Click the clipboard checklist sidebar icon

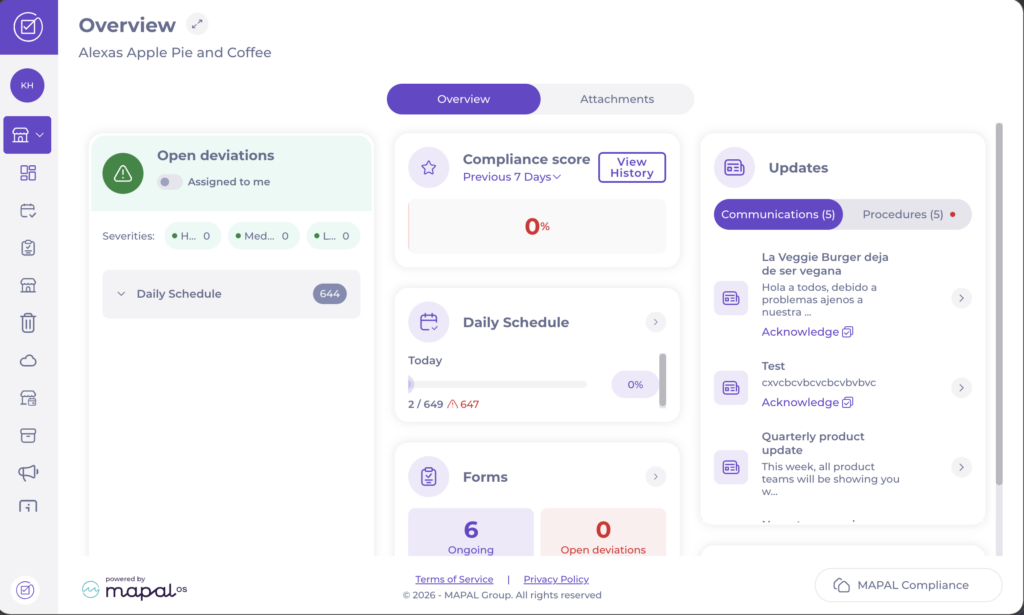[x=28, y=248]
